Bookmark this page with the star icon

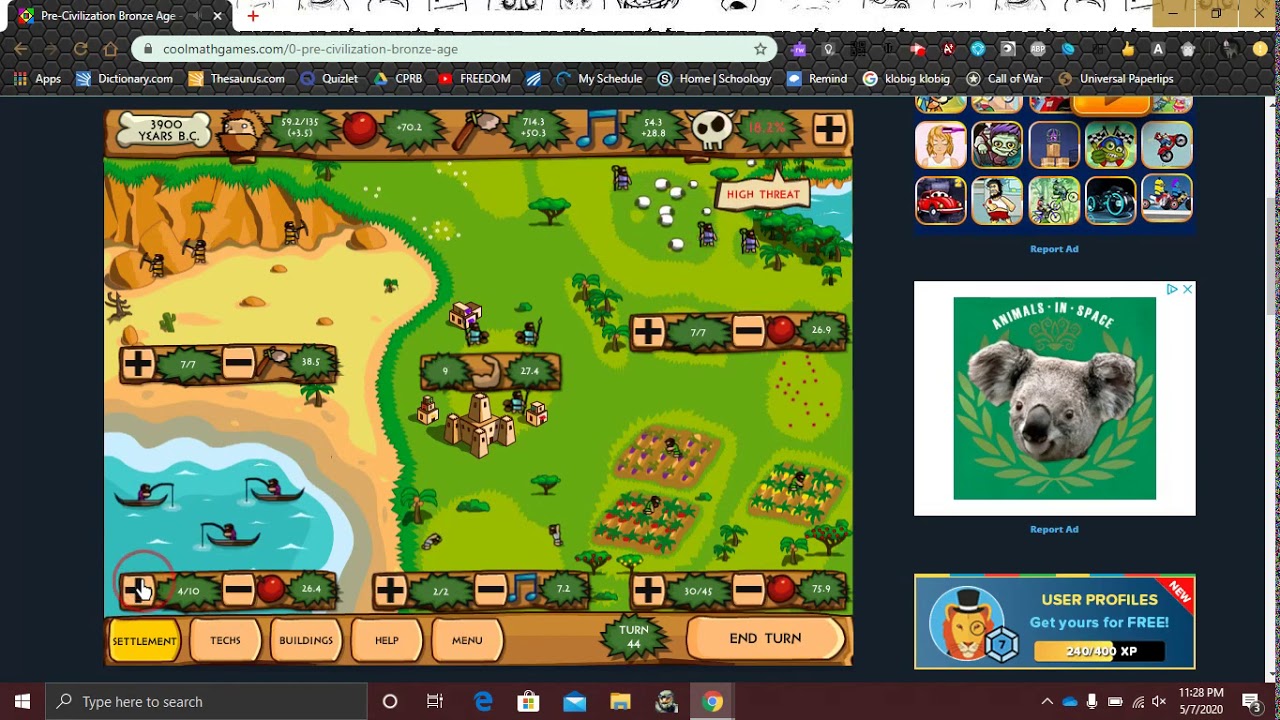coord(760,48)
